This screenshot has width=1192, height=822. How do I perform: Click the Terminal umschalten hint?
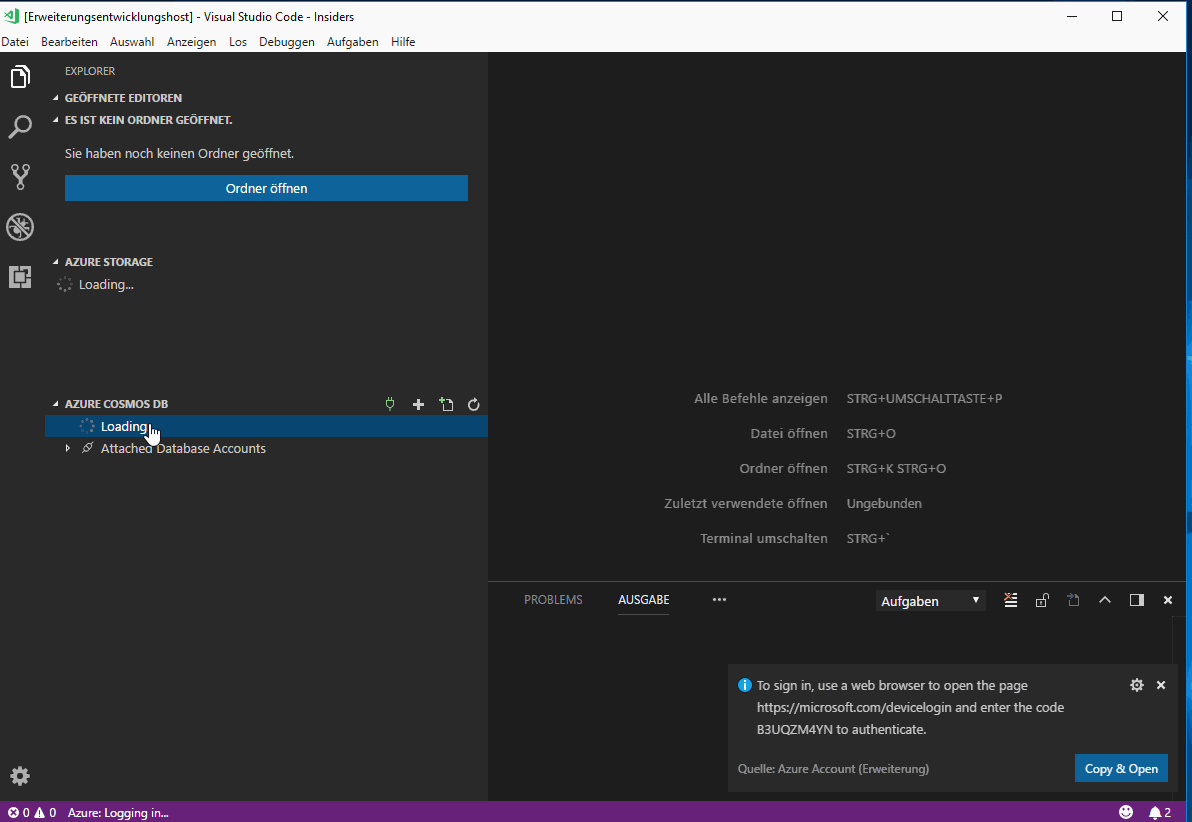click(x=764, y=538)
